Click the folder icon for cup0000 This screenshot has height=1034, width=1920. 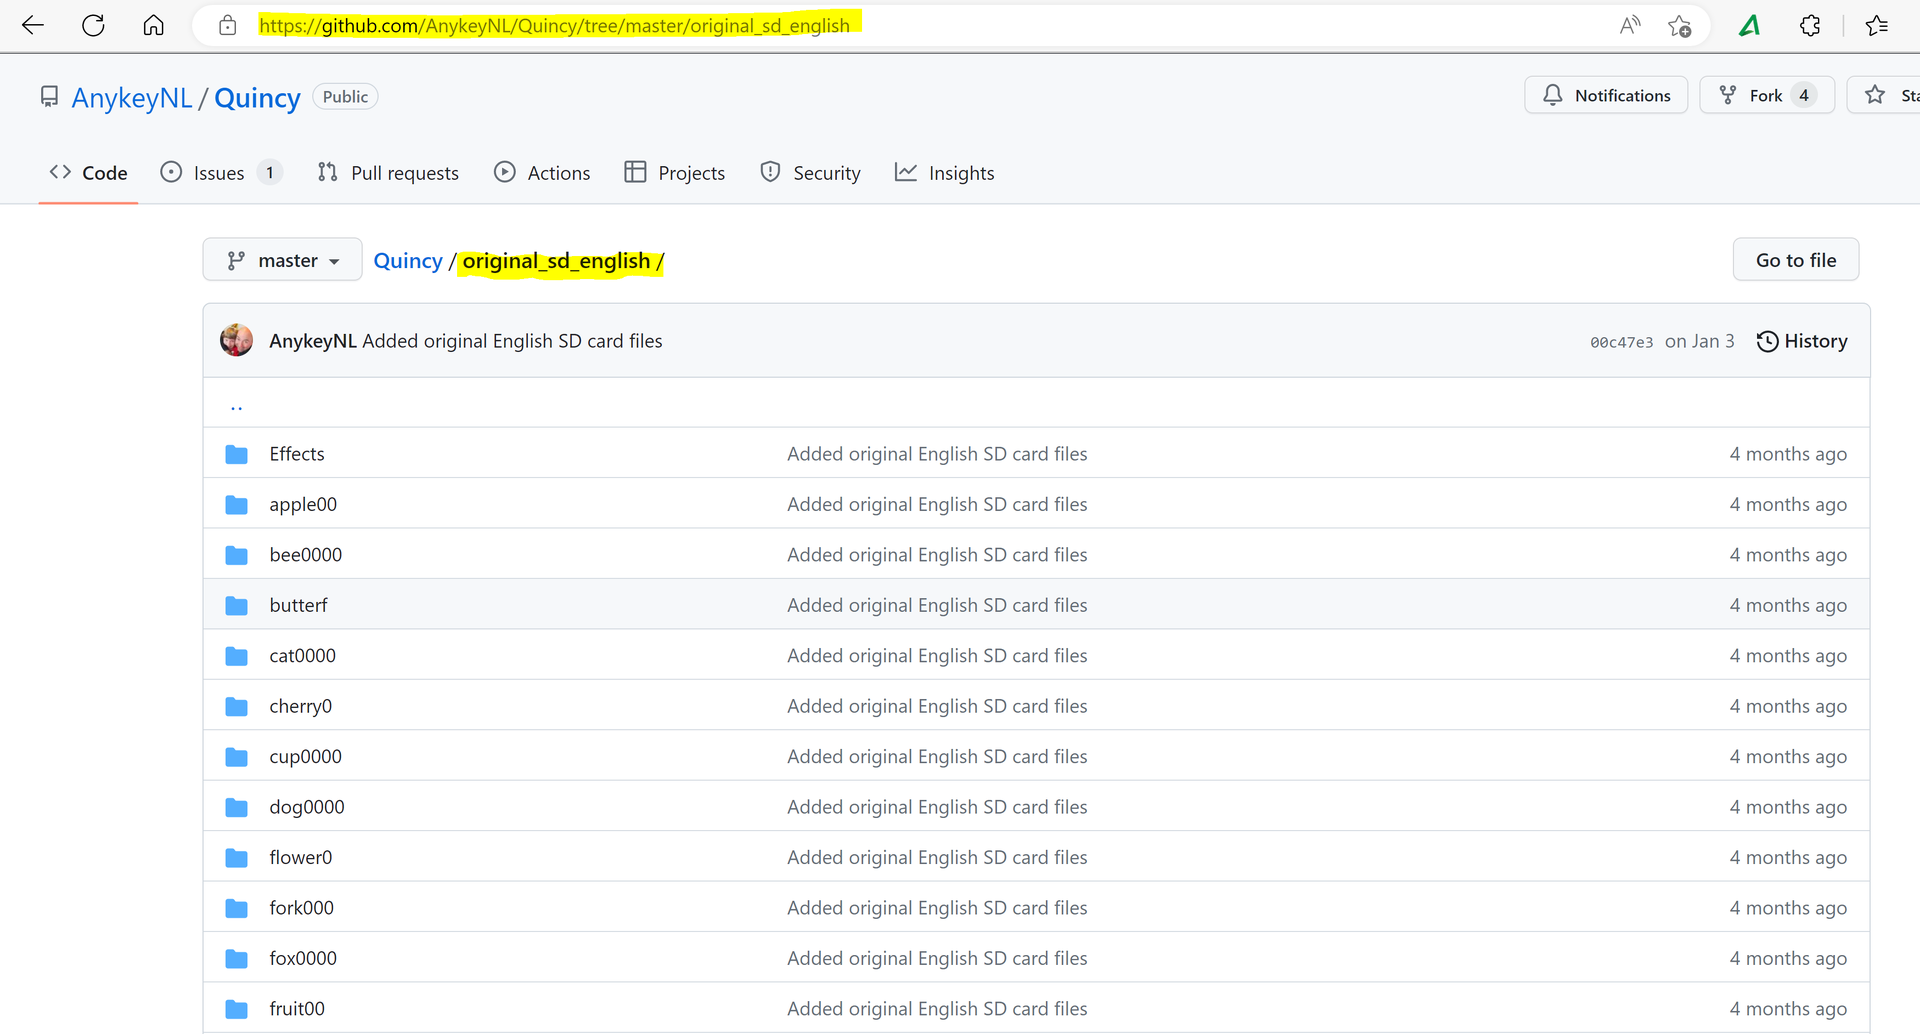pos(237,757)
